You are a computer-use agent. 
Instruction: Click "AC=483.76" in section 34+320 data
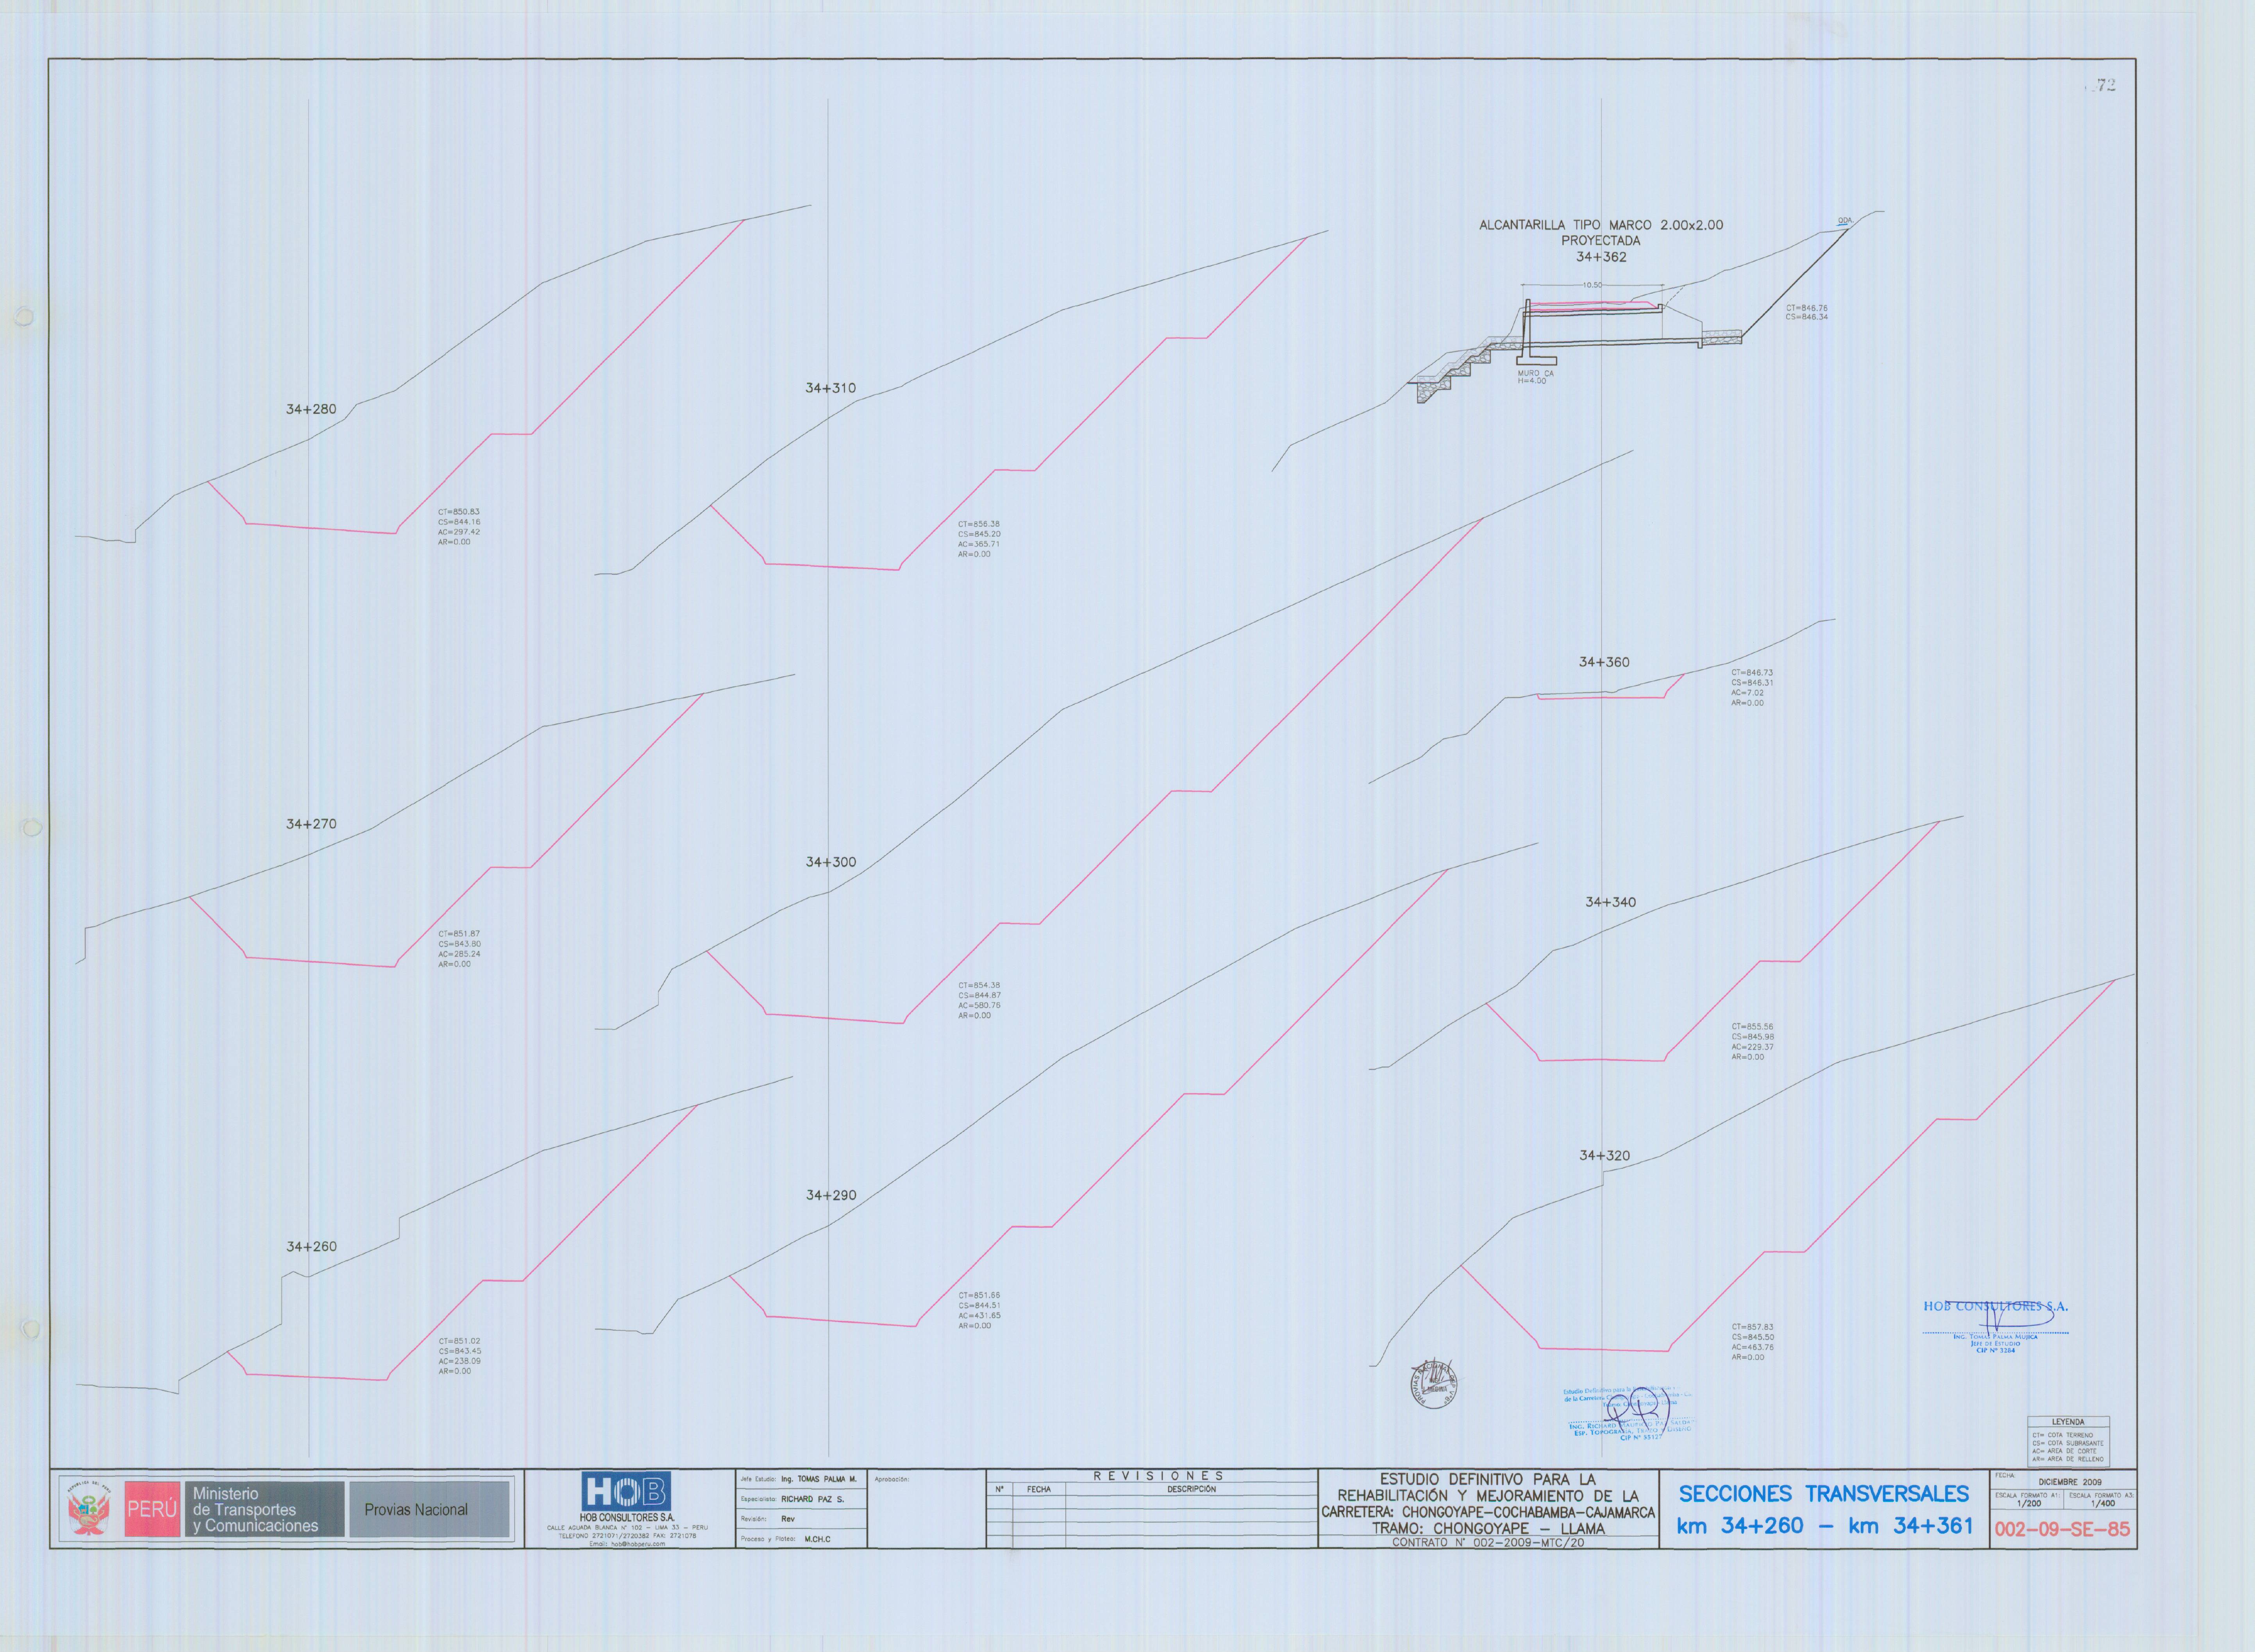point(1752,1347)
